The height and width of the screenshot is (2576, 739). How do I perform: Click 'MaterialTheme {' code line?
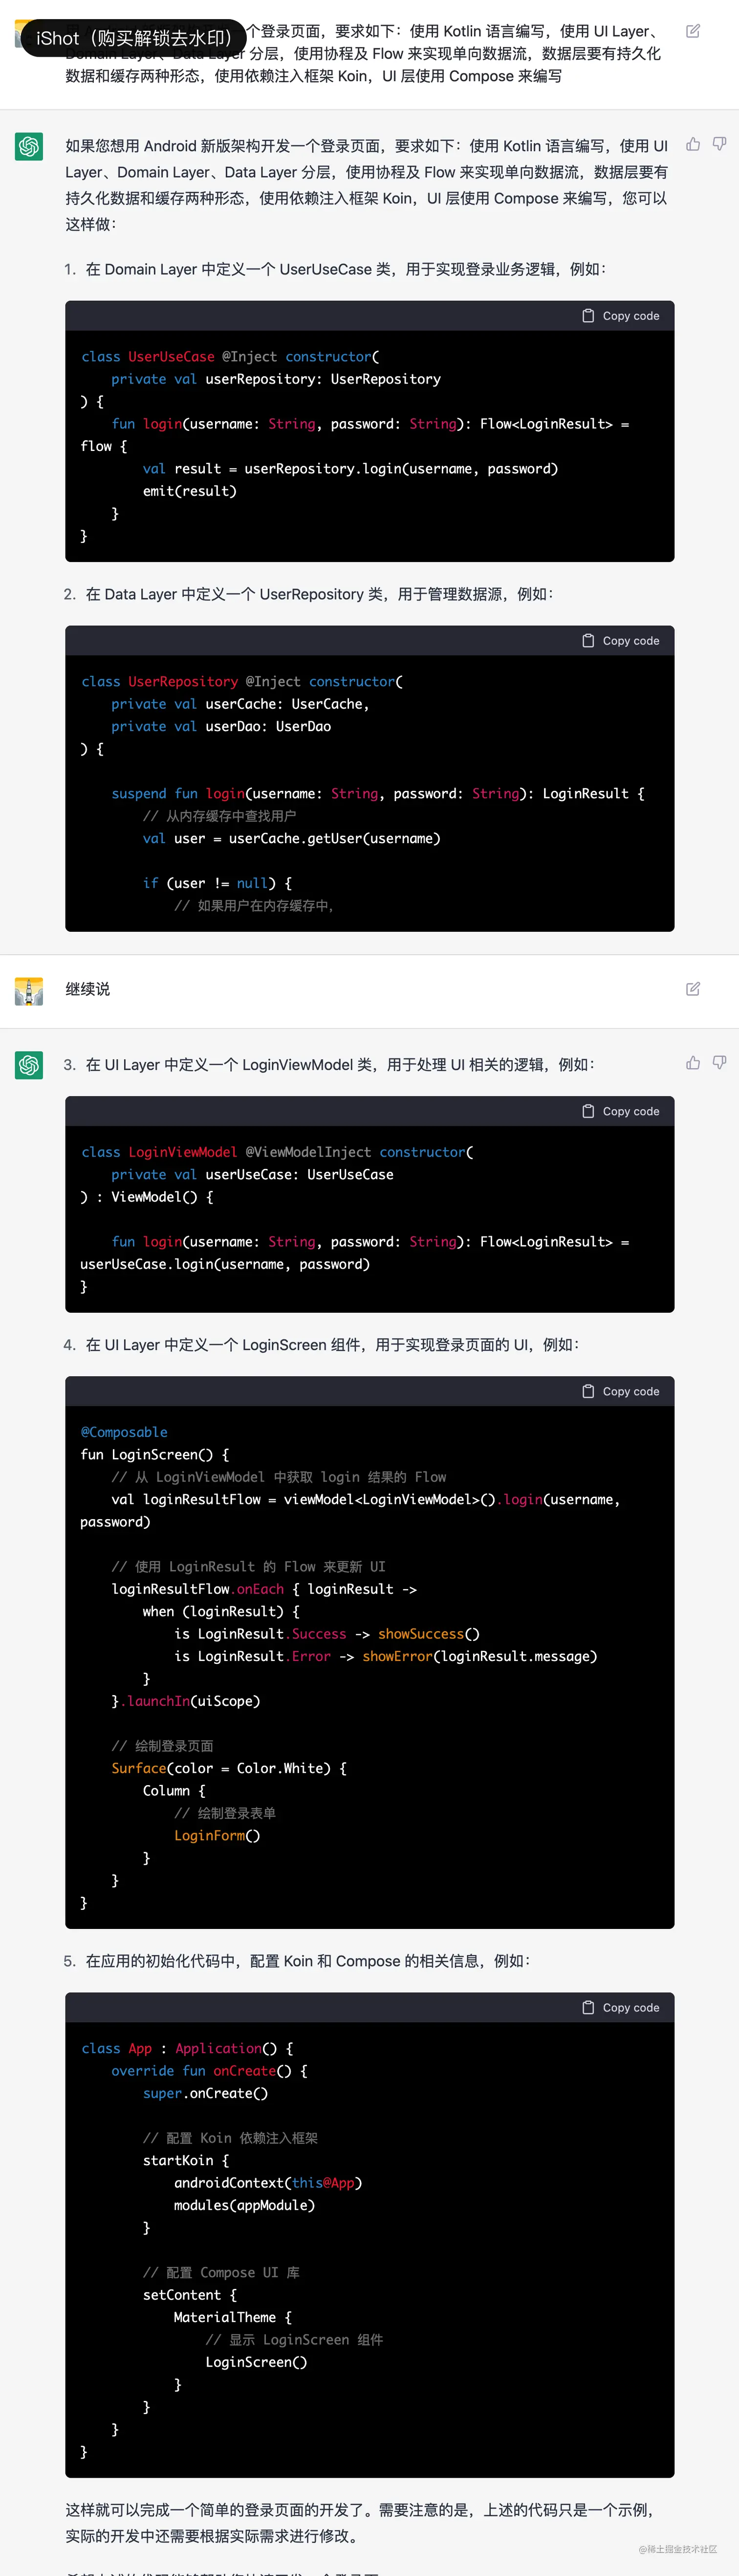(x=233, y=2317)
